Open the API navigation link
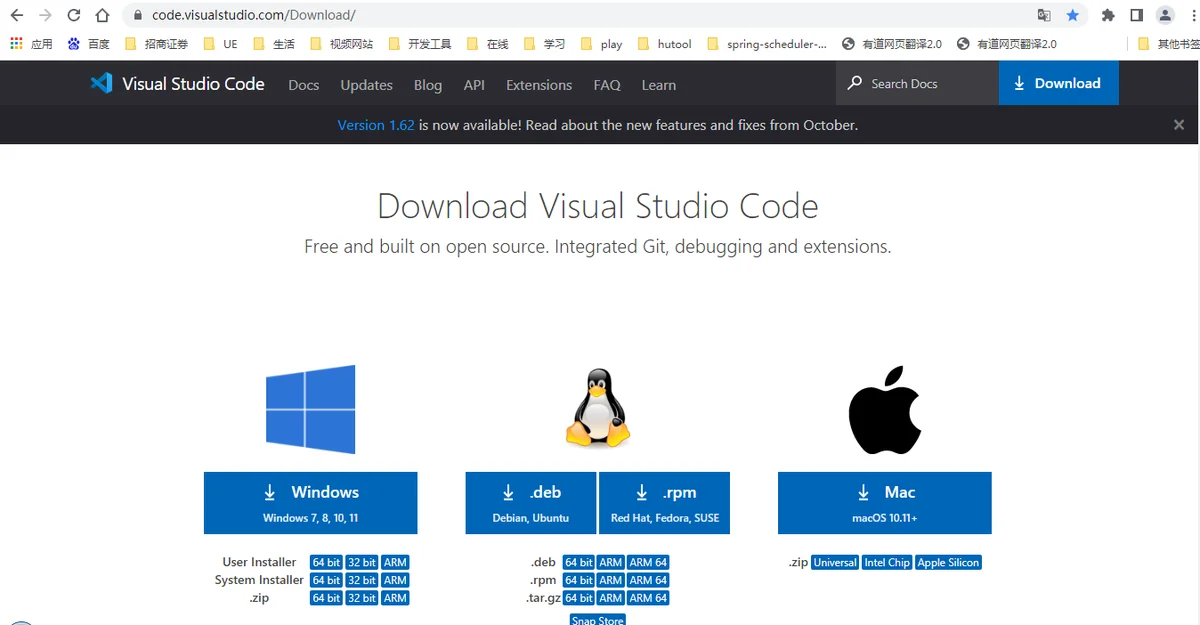 click(474, 85)
